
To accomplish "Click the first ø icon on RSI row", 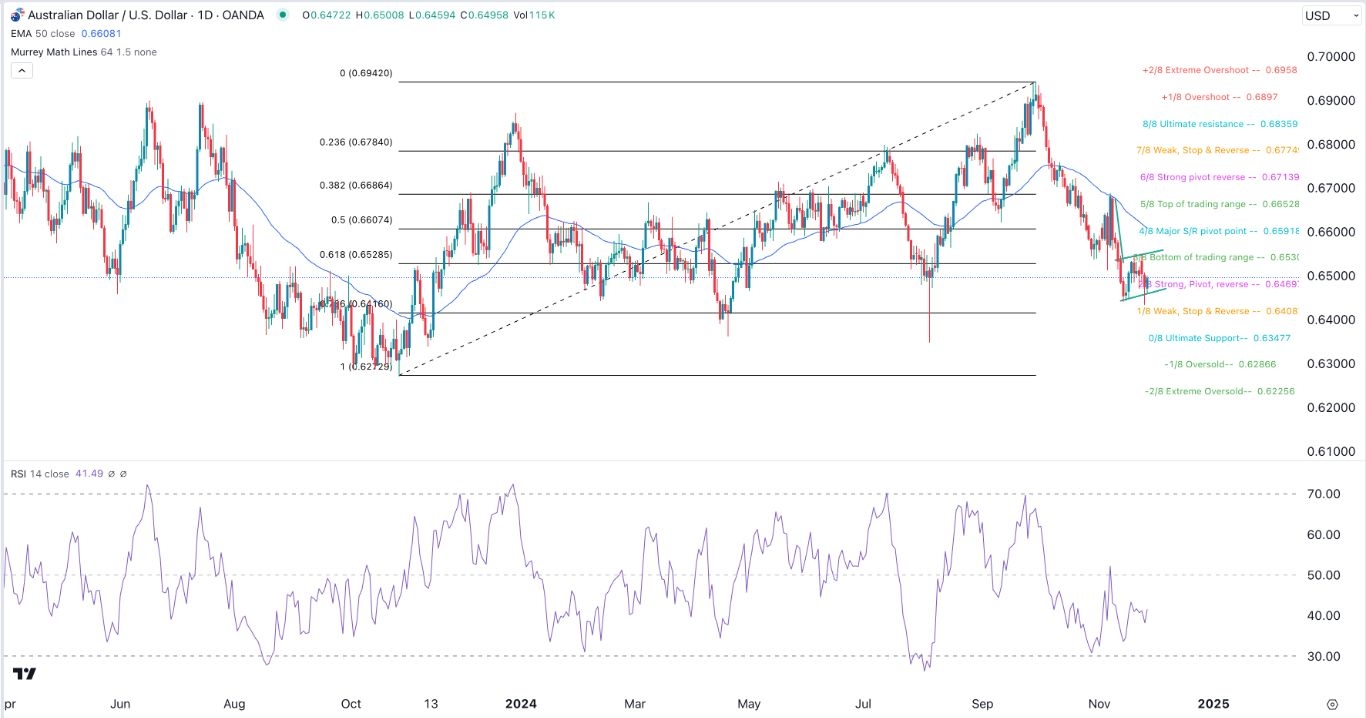I will pyautogui.click(x=112, y=474).
